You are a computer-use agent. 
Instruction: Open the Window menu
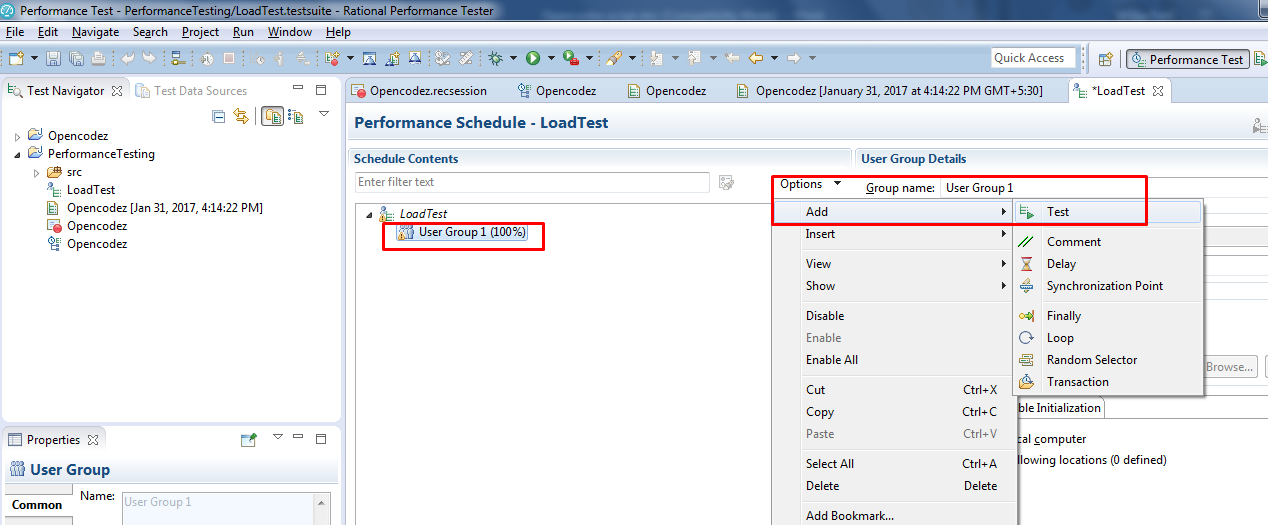point(289,32)
